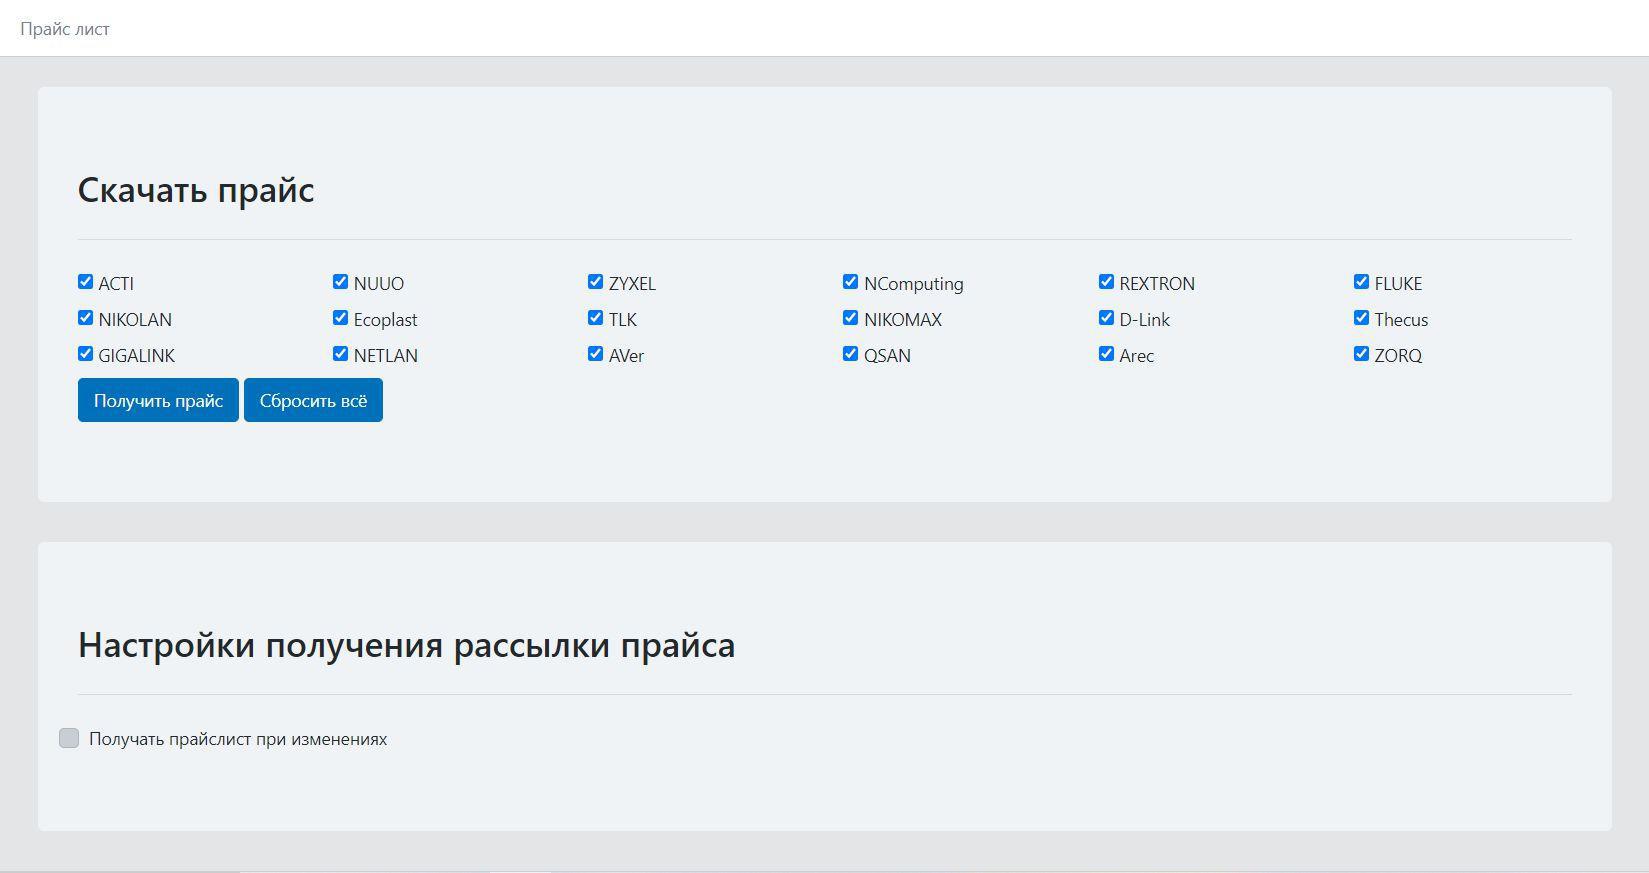Screen dimensions: 1649x873
Task: Toggle the FLUKE checkbox
Action: pos(1361,282)
